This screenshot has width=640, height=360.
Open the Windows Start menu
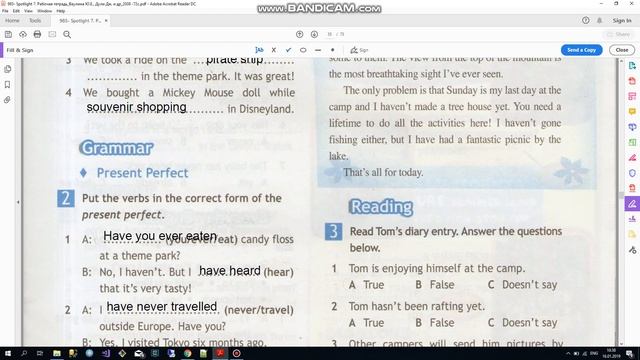[x=7, y=353]
